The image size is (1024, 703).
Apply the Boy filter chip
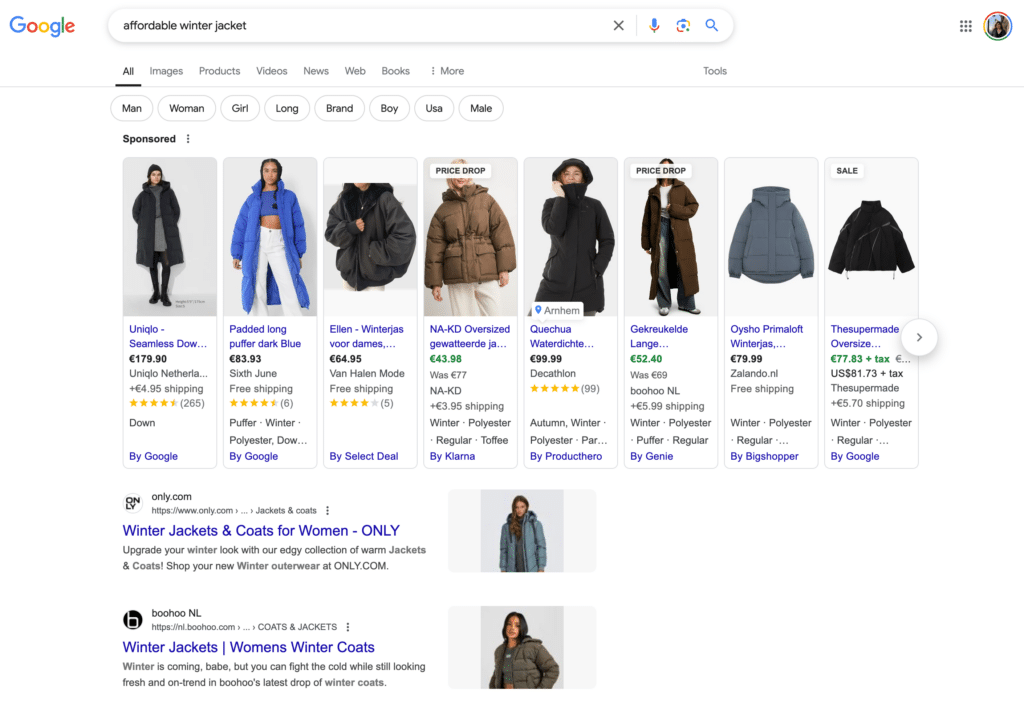pos(389,108)
